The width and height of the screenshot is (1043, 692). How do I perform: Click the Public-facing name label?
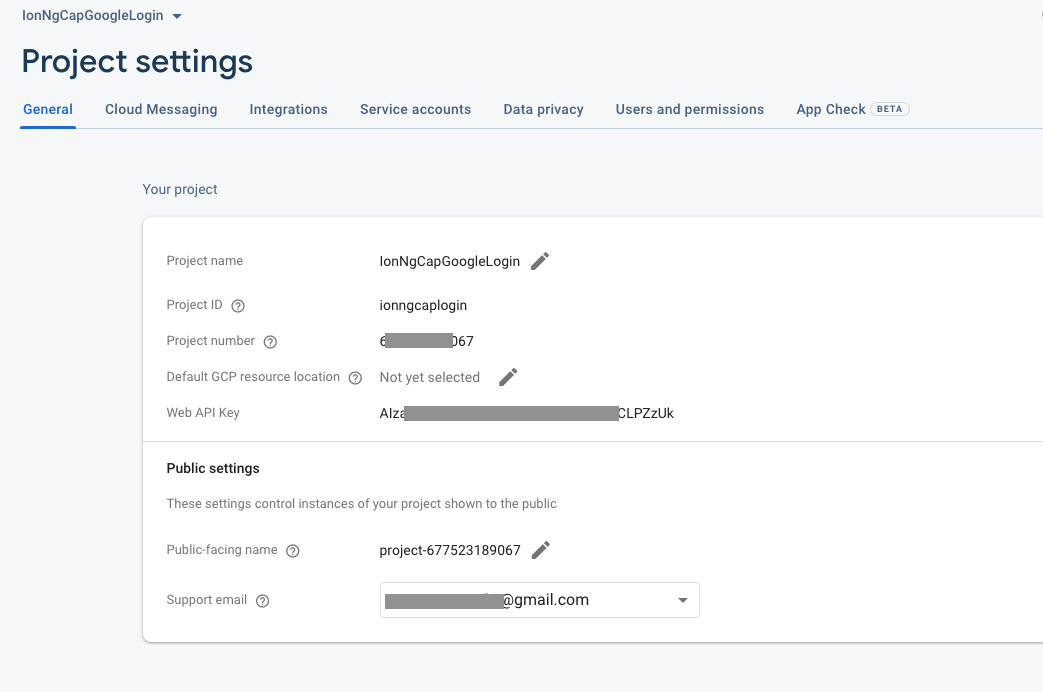tap(222, 550)
